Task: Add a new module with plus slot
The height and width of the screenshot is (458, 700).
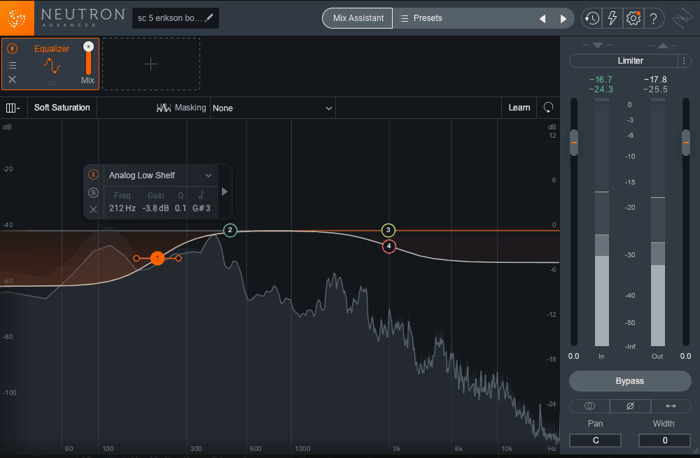Action: 151,64
